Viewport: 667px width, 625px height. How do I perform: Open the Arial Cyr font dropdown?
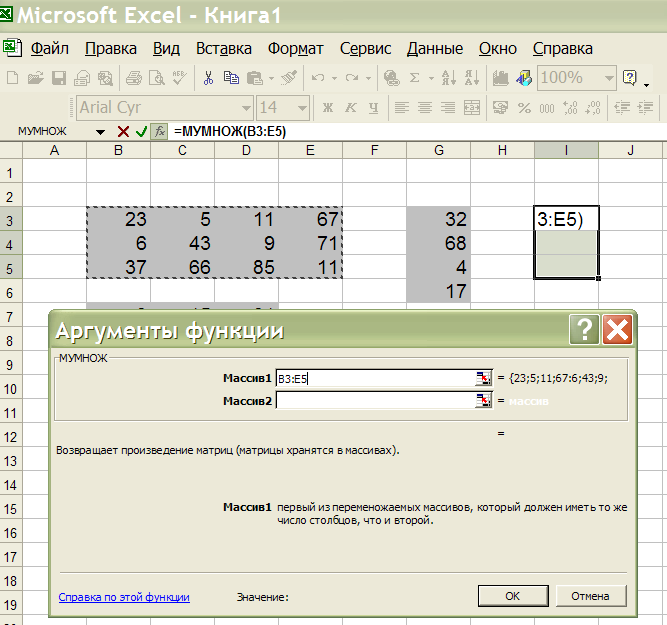tap(246, 108)
